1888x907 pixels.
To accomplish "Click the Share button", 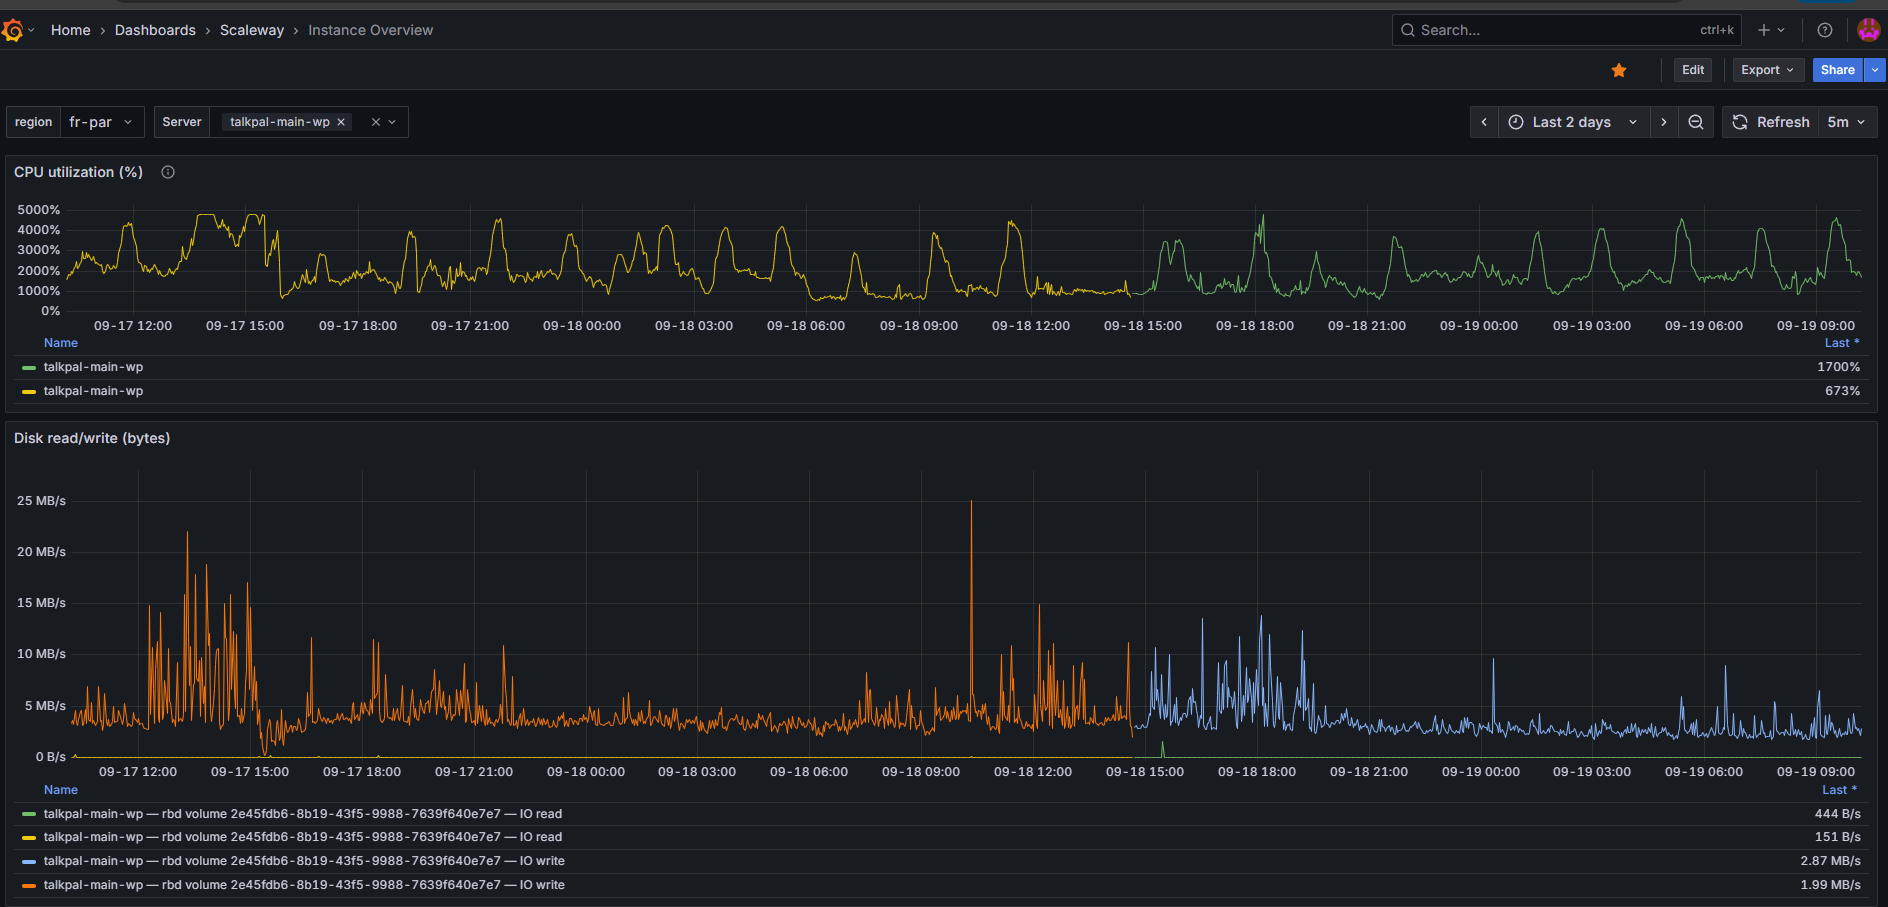I will pos(1837,70).
